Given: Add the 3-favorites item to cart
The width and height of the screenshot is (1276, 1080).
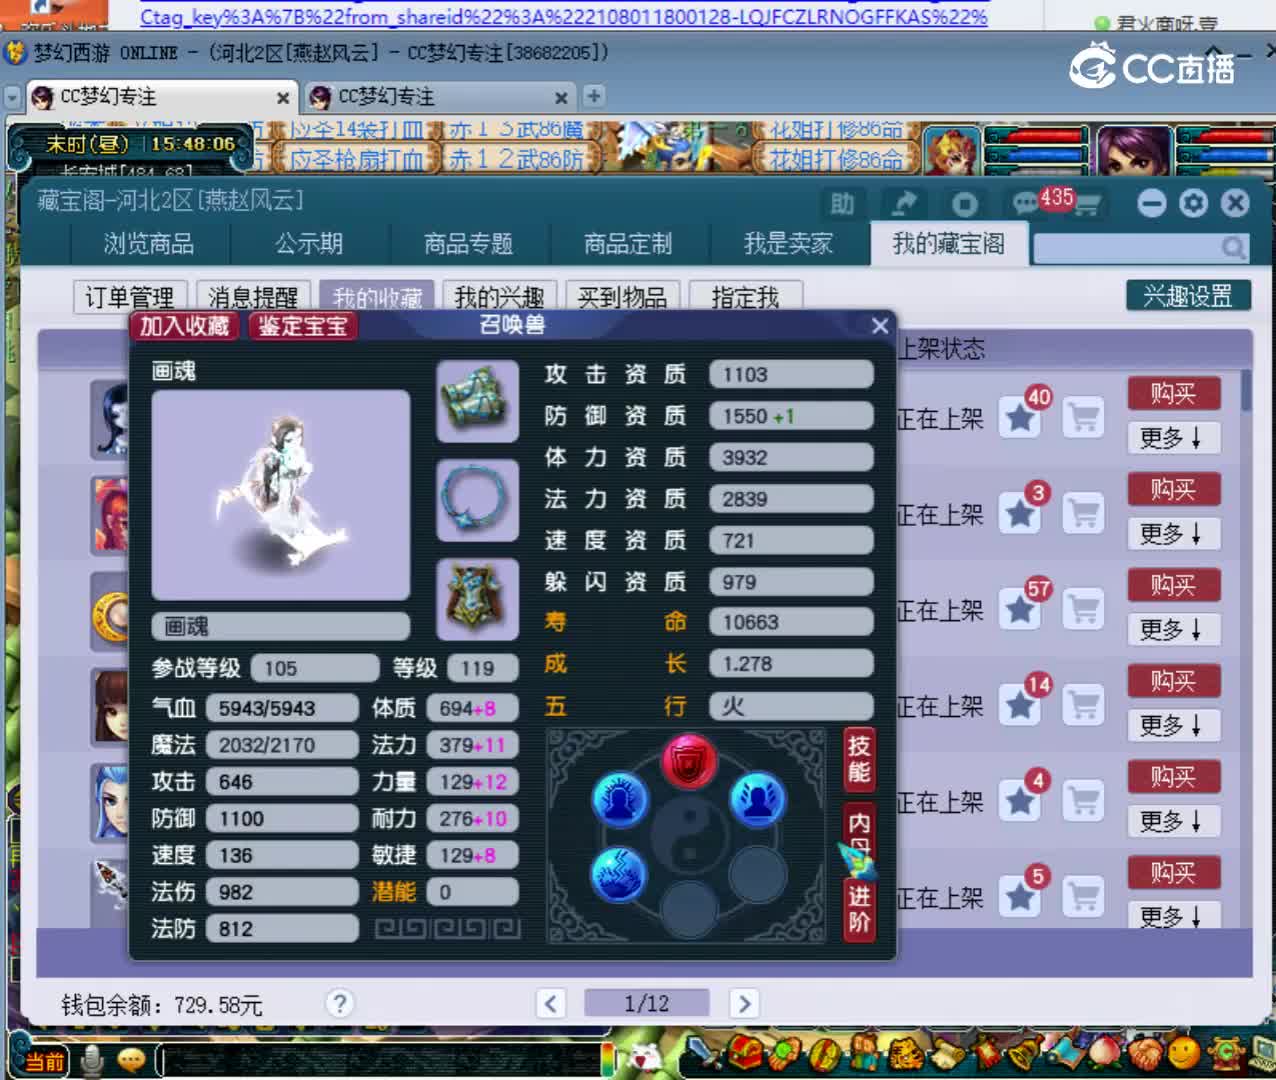Looking at the screenshot, I should [1084, 514].
